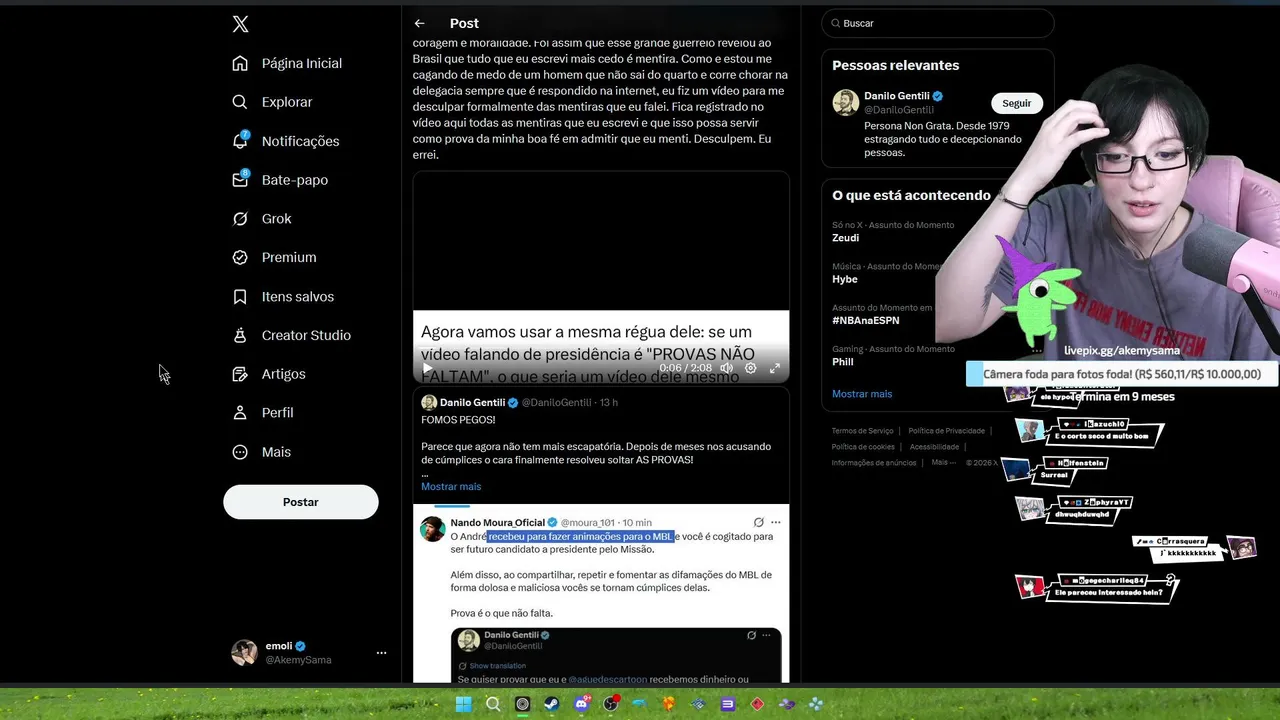Image resolution: width=1280 pixels, height=720 pixels.
Task: Open Explorar in the sidebar
Action: pos(272,102)
